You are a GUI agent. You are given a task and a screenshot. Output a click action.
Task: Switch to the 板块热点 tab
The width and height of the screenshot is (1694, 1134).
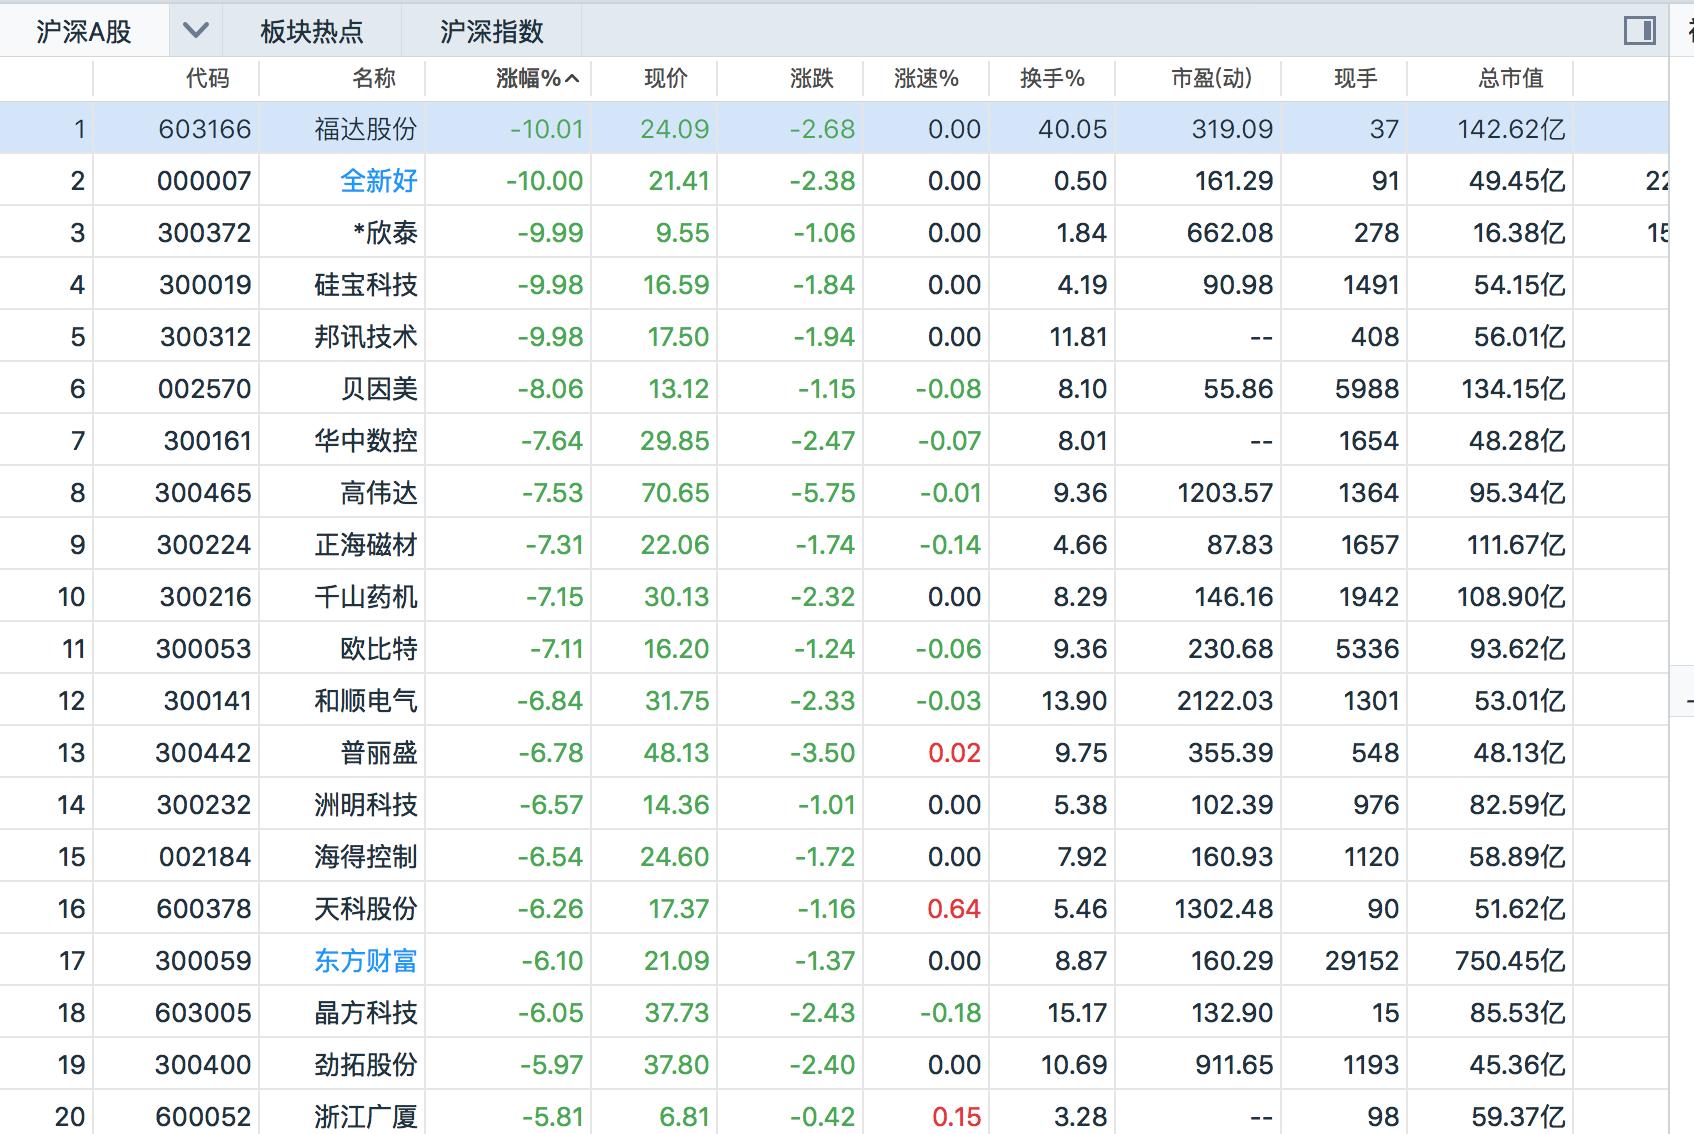[313, 31]
